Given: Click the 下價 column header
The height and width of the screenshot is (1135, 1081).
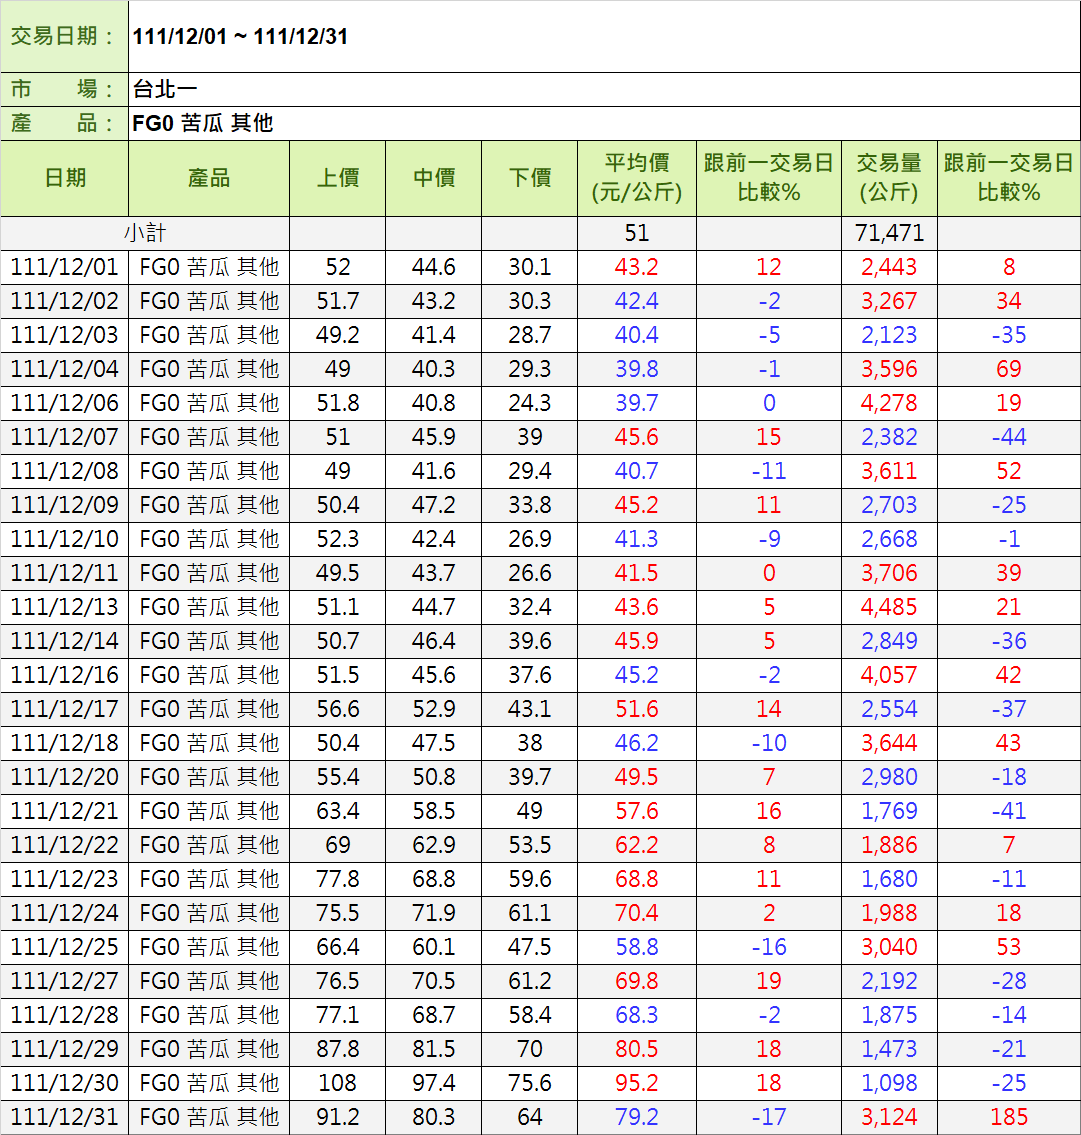Looking at the screenshot, I should [x=529, y=178].
